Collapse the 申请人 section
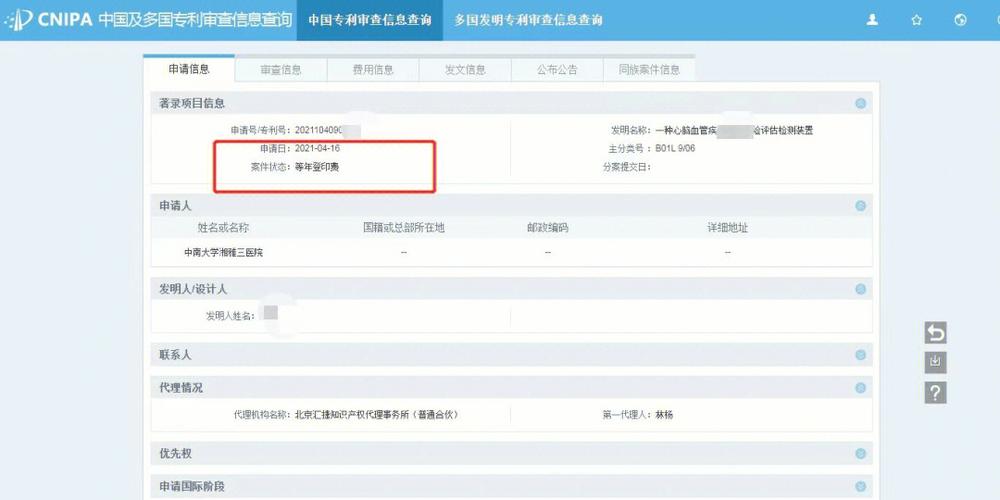1000x500 pixels. 860,205
